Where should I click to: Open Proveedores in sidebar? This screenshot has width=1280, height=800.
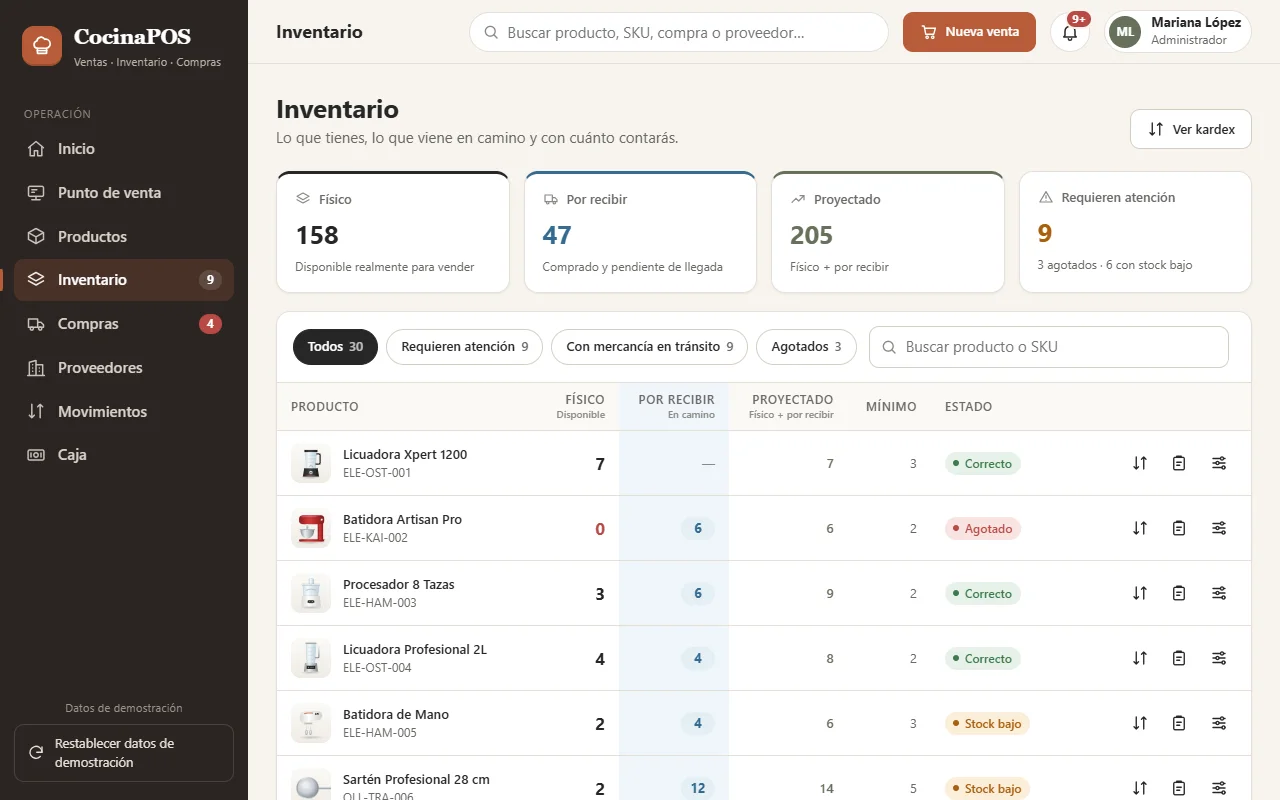coord(124,368)
